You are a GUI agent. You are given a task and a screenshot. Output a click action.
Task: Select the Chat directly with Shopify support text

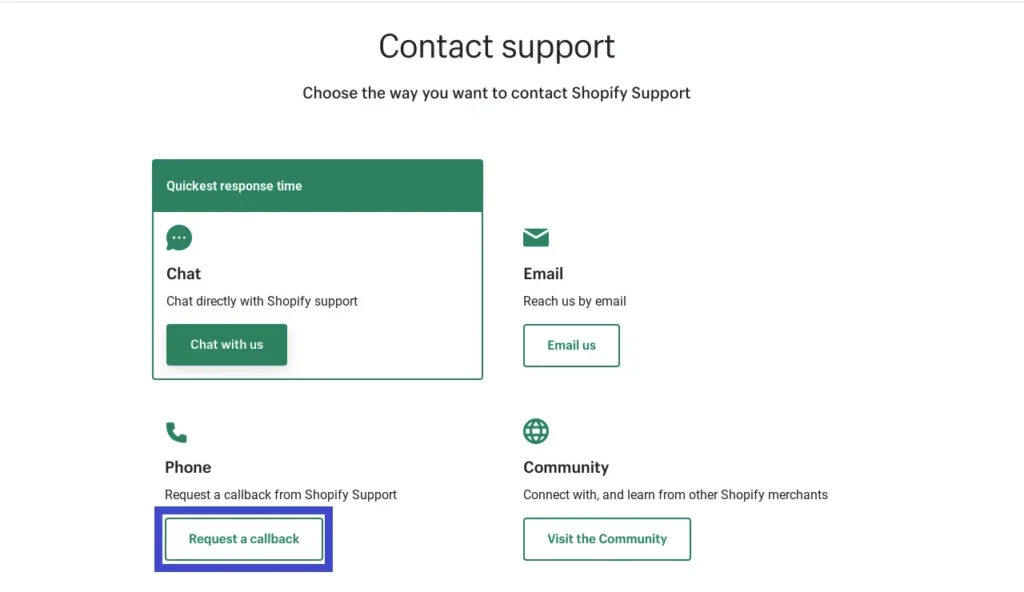(262, 300)
